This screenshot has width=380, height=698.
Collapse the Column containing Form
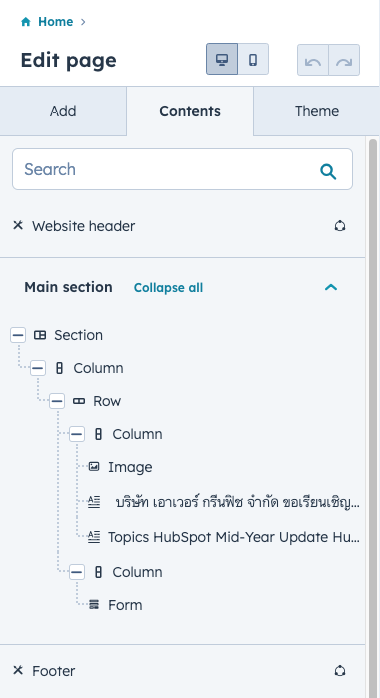point(77,572)
